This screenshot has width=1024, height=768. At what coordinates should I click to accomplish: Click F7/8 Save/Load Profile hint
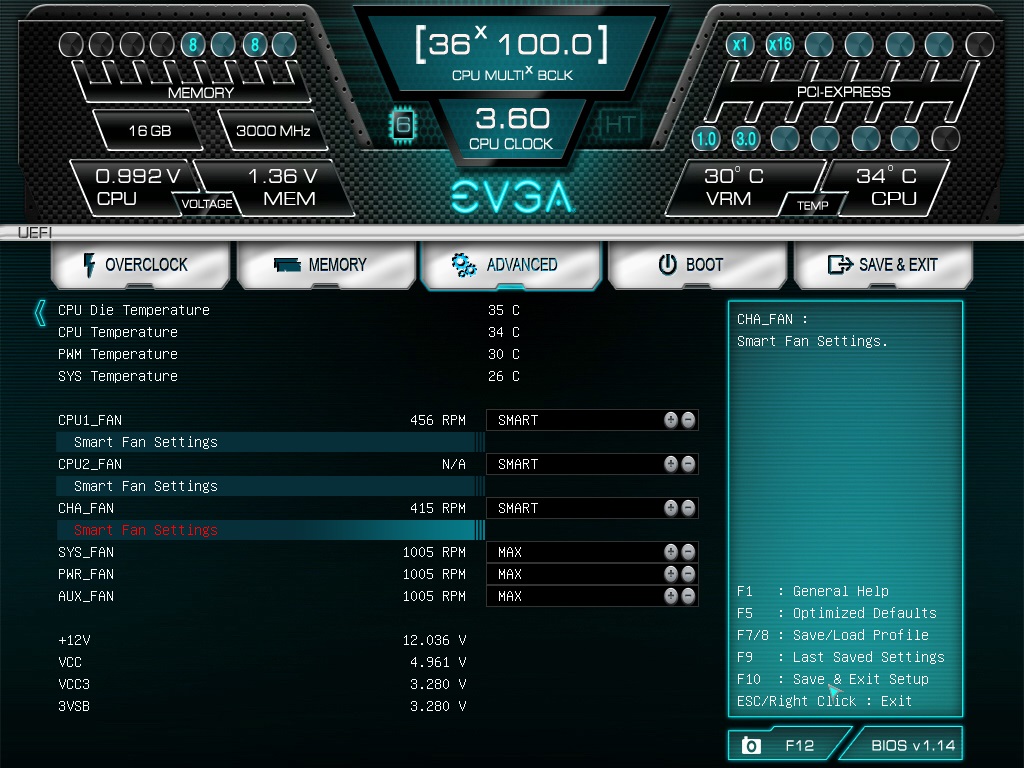pos(833,635)
